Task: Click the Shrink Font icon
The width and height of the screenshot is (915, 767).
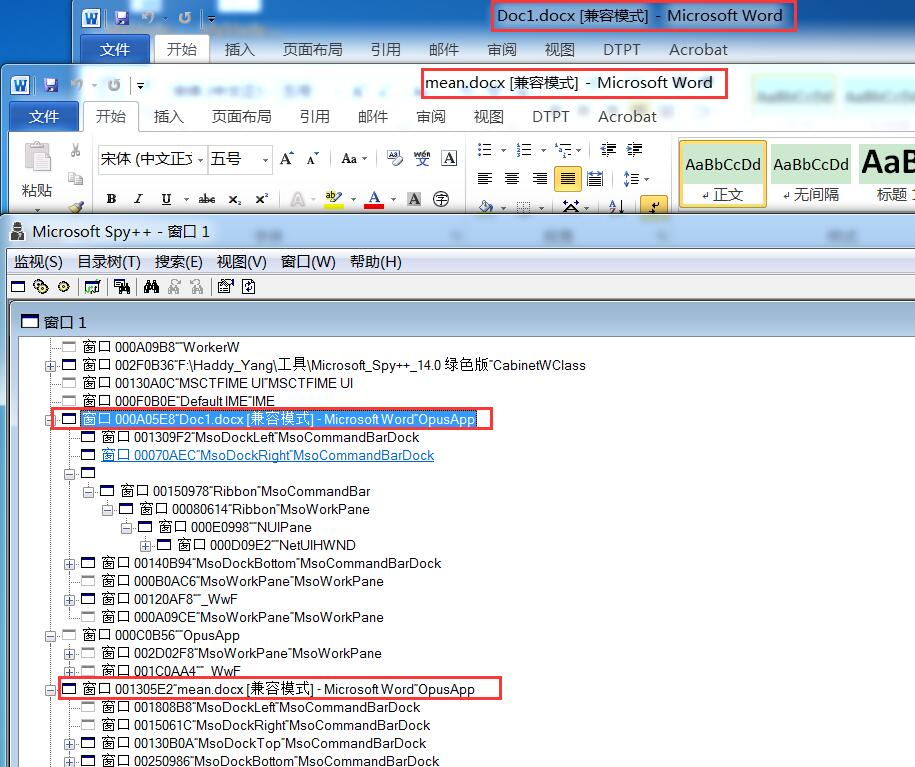Action: tap(313, 159)
